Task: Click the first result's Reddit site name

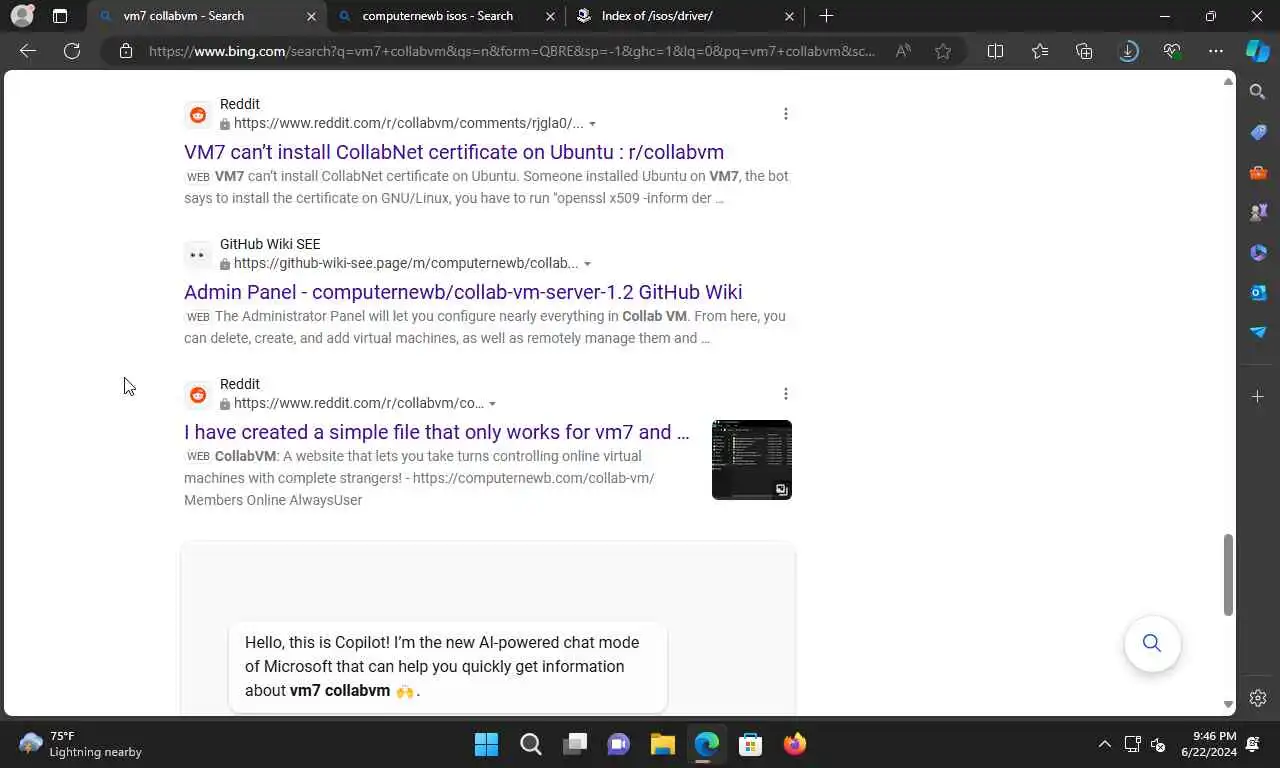Action: 240,104
